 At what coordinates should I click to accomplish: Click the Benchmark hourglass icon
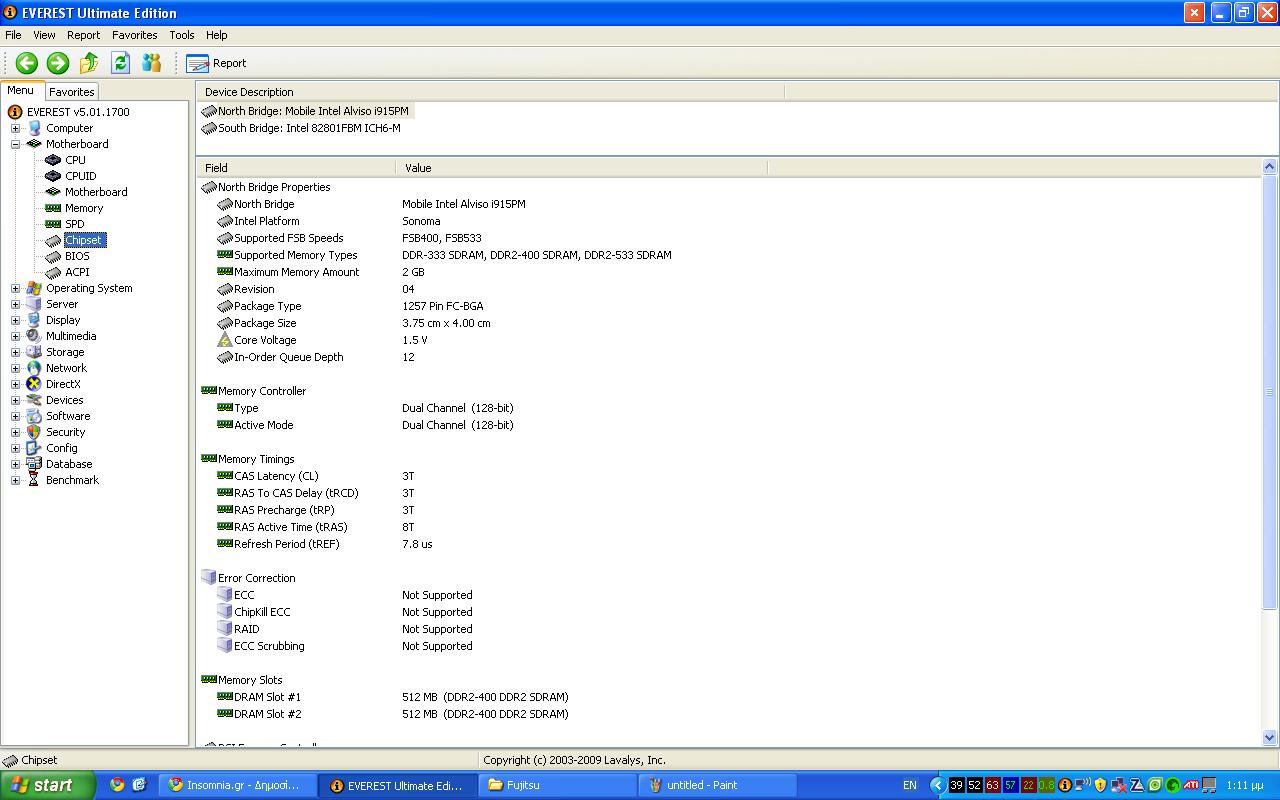34,480
